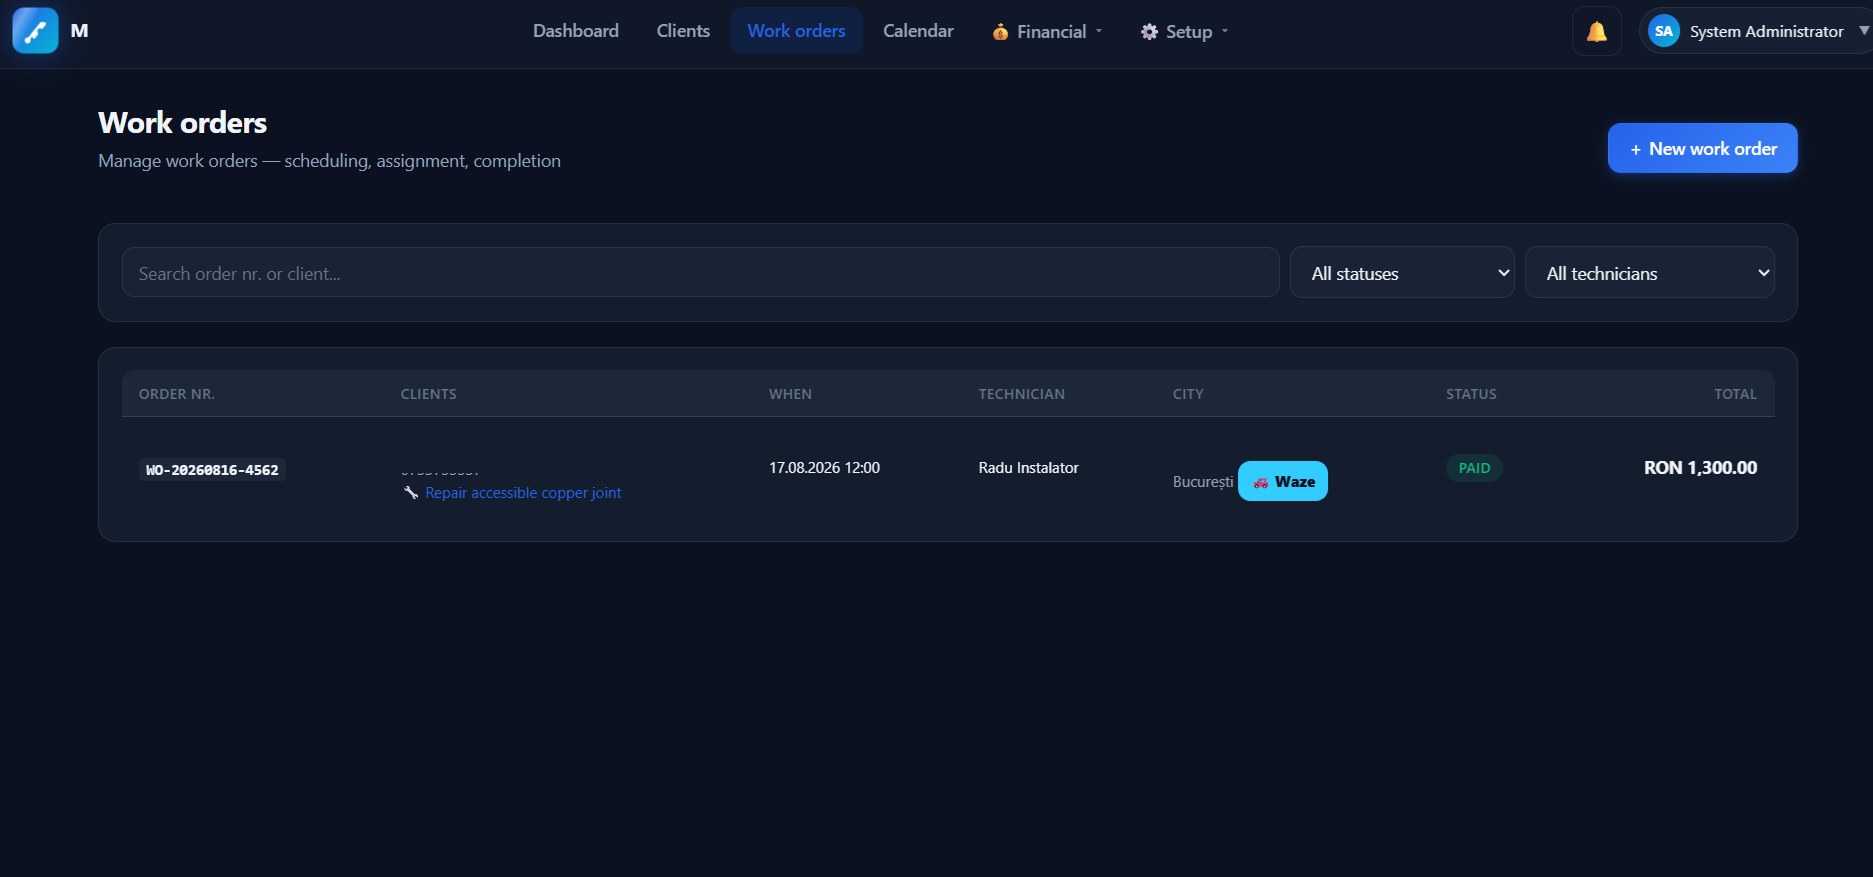Expand the Setup menu
Viewport: 1873px width, 877px height.
(x=1185, y=31)
